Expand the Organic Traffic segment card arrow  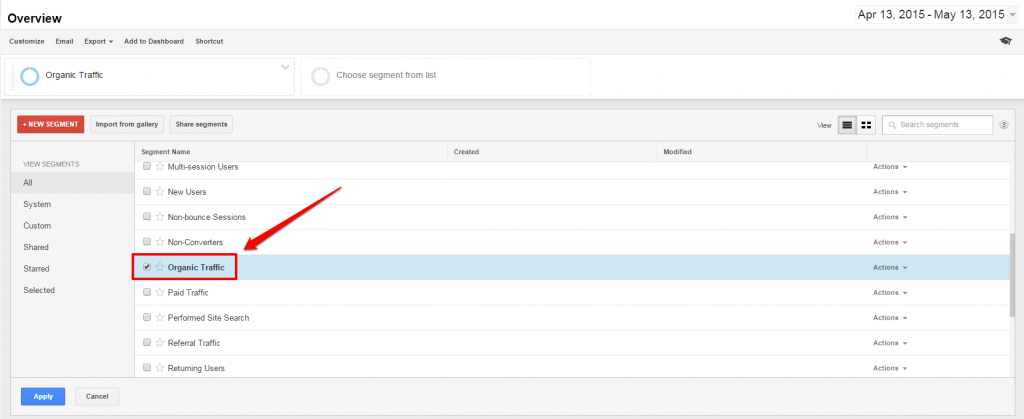point(285,67)
